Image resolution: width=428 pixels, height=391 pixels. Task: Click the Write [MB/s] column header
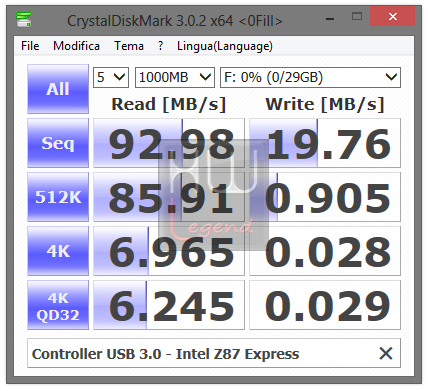click(x=325, y=104)
